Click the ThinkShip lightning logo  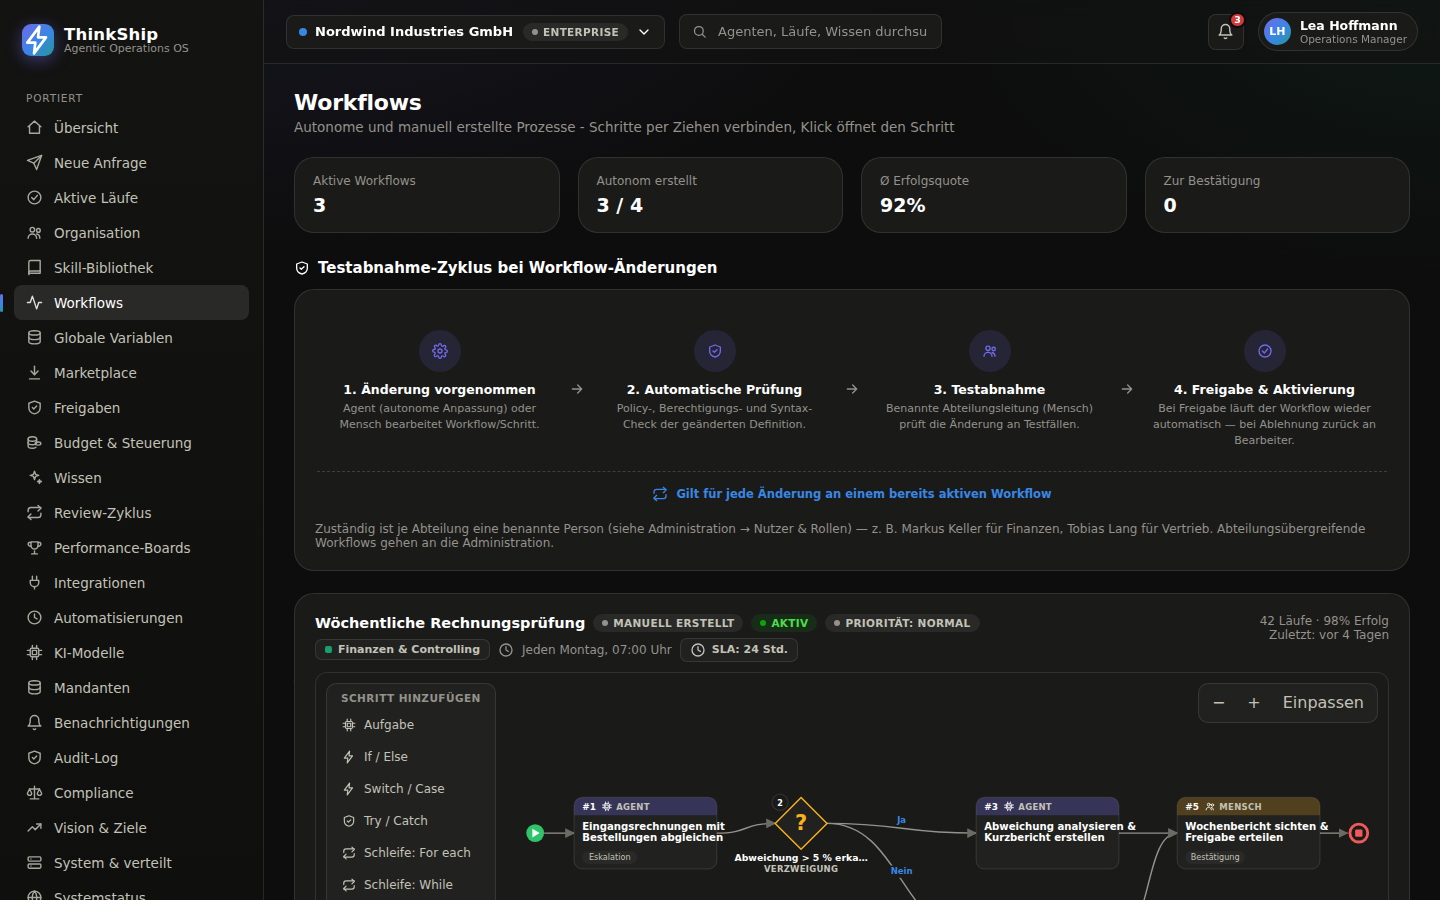click(x=38, y=40)
